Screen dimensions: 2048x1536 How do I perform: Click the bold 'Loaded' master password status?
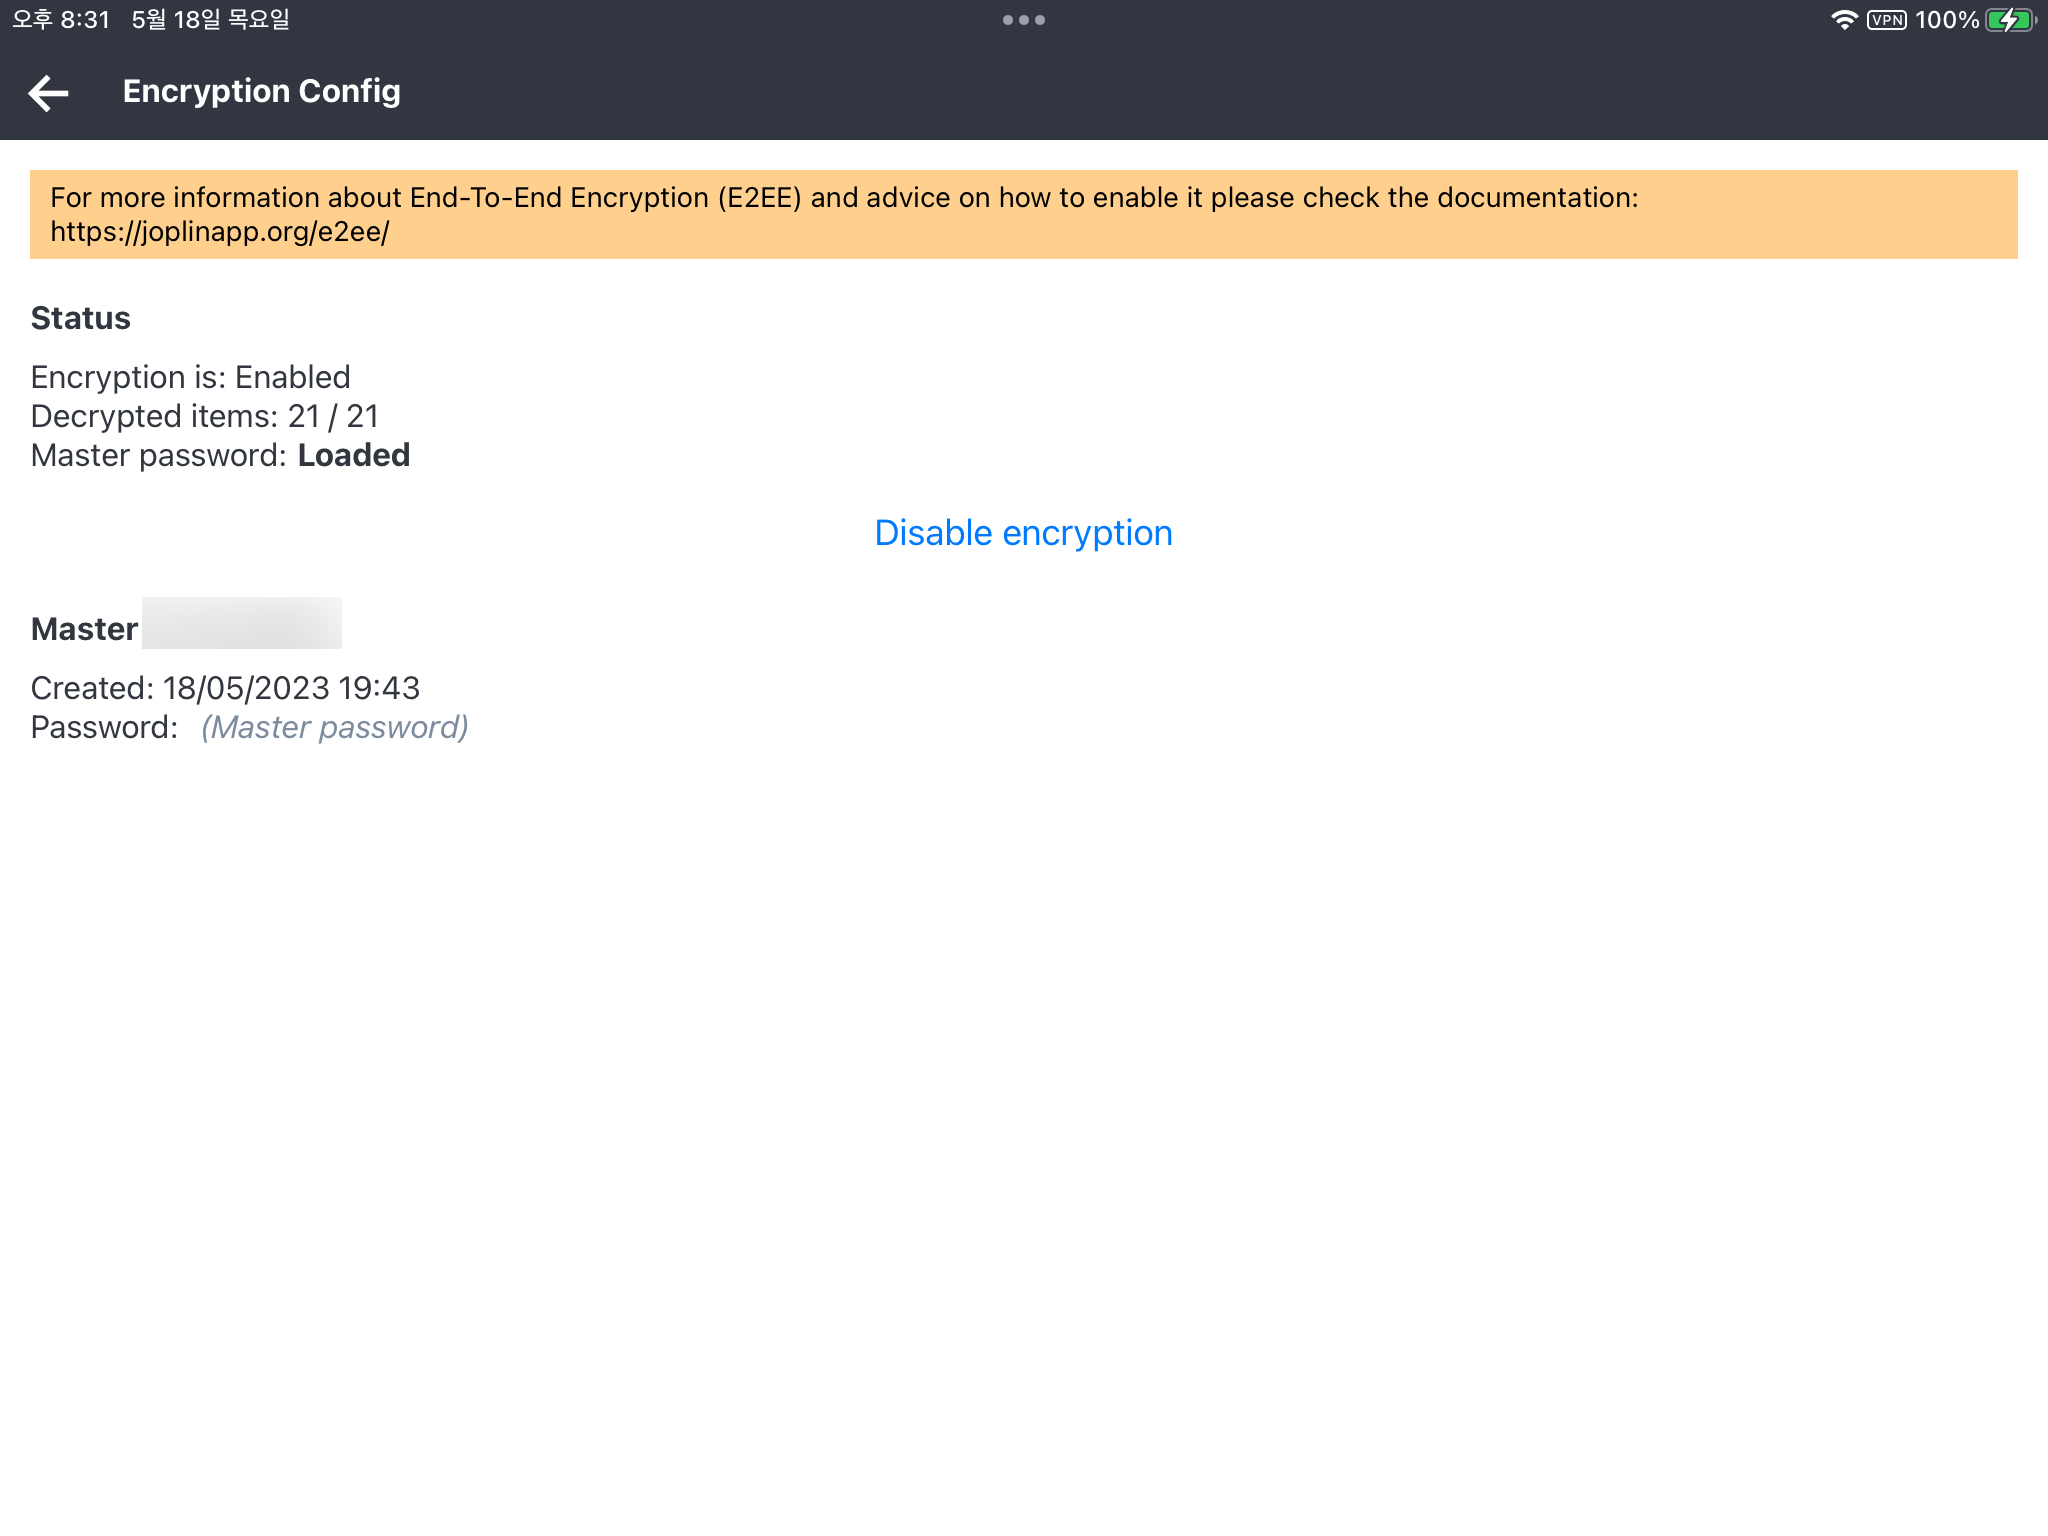click(x=354, y=455)
